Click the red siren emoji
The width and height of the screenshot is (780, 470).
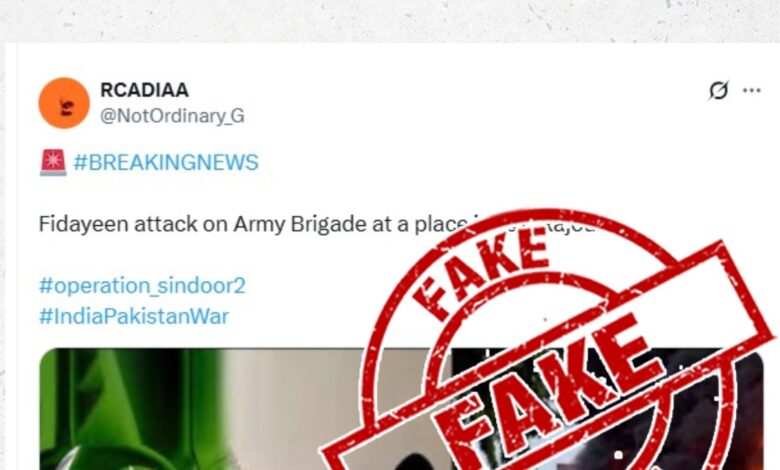click(x=53, y=162)
